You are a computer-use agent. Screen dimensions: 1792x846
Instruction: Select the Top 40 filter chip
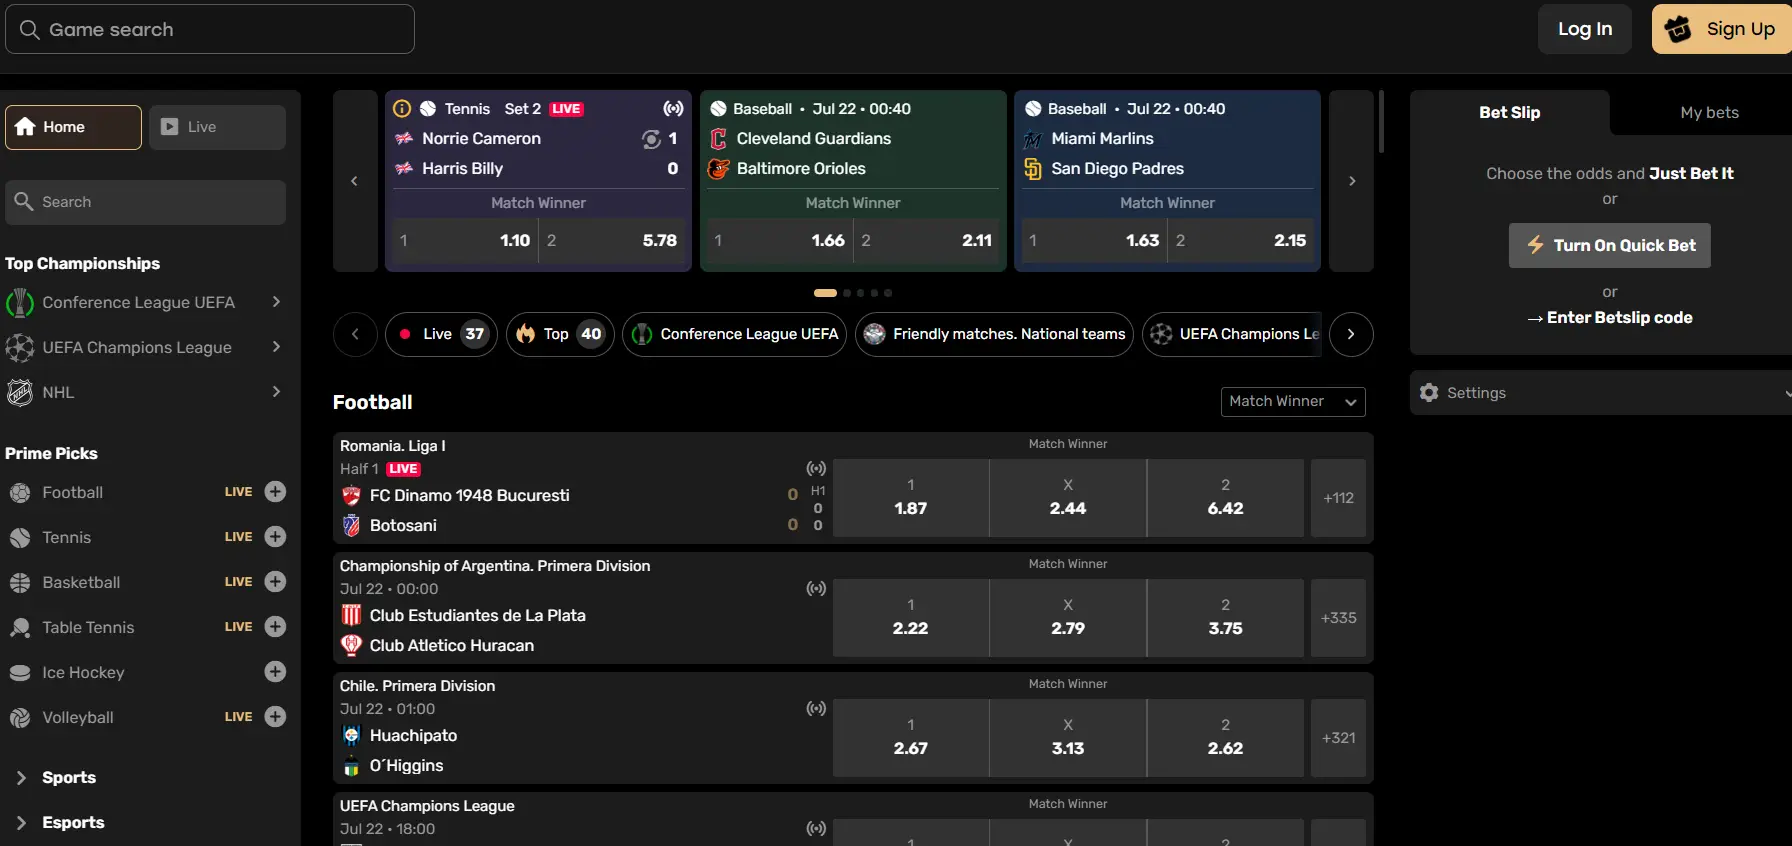pyautogui.click(x=560, y=334)
